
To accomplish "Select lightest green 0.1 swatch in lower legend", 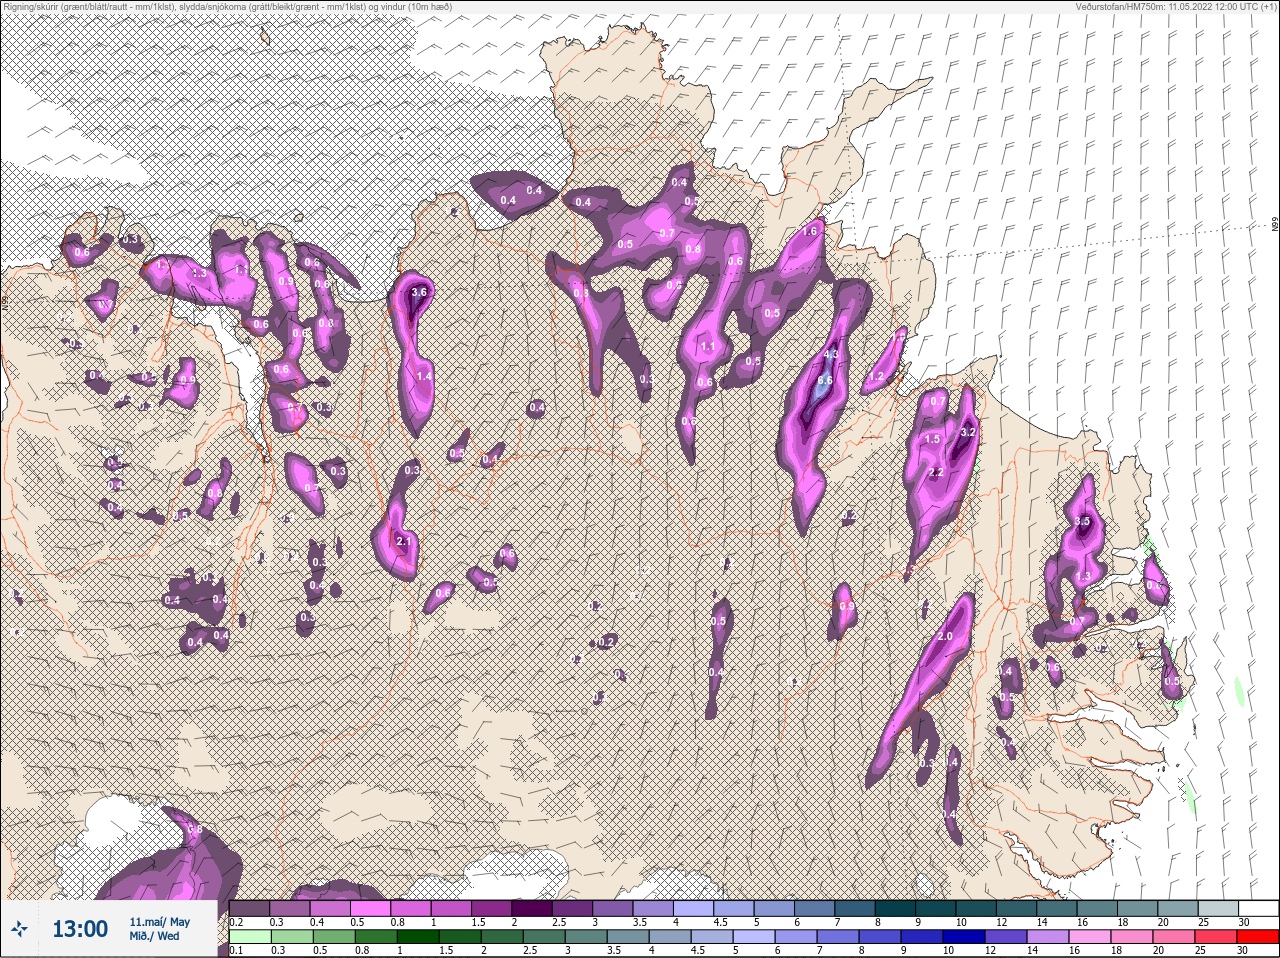I will 250,936.
